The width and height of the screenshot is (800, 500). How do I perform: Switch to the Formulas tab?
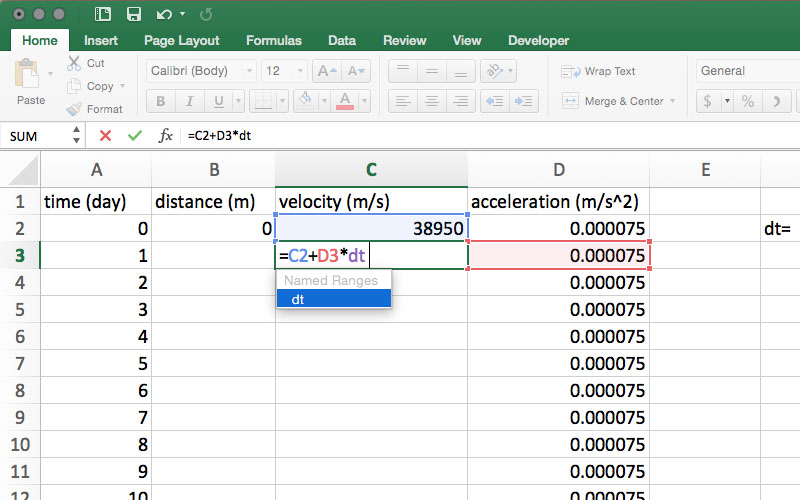point(274,41)
